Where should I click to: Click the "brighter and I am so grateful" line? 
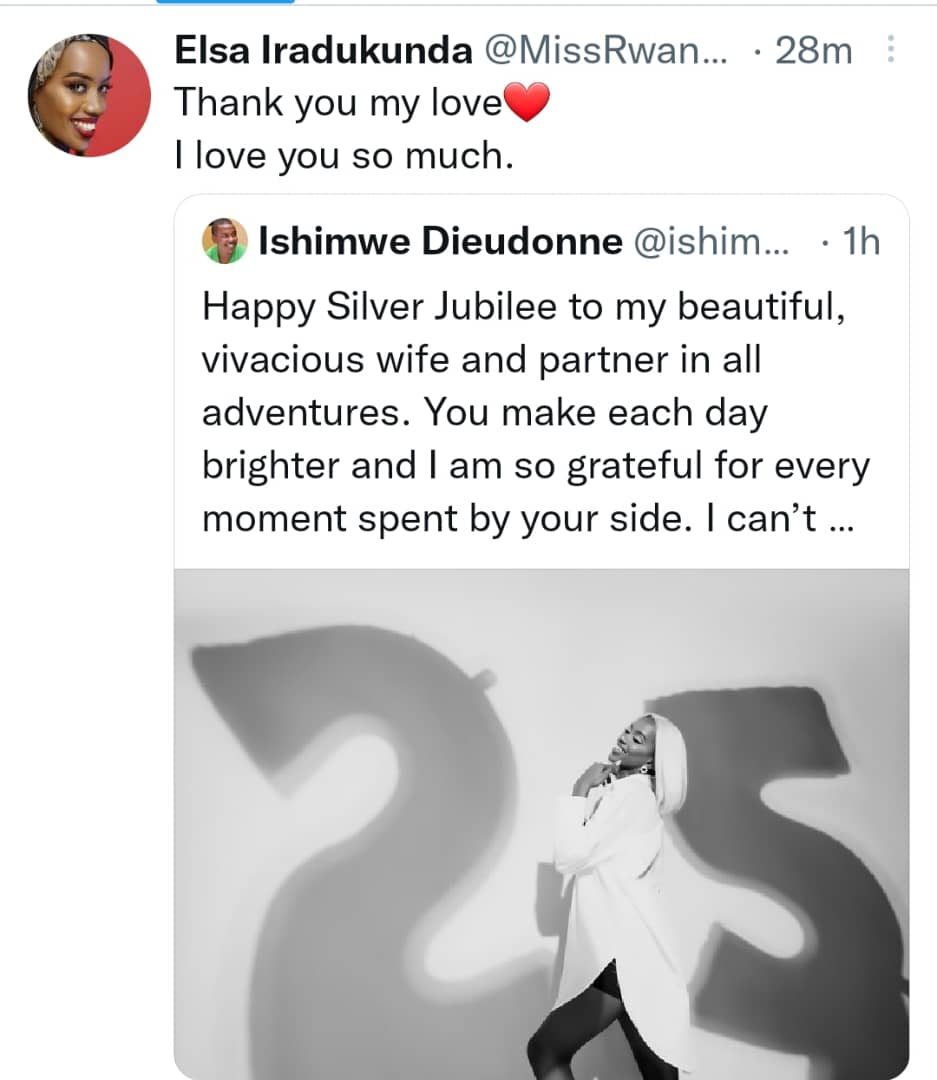pyautogui.click(x=536, y=466)
